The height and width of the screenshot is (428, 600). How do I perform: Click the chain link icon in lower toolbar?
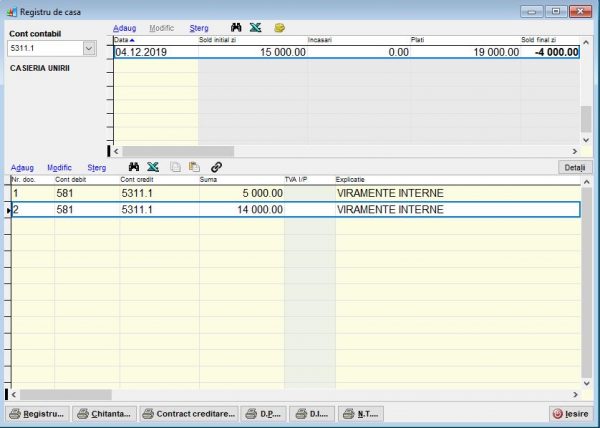216,167
